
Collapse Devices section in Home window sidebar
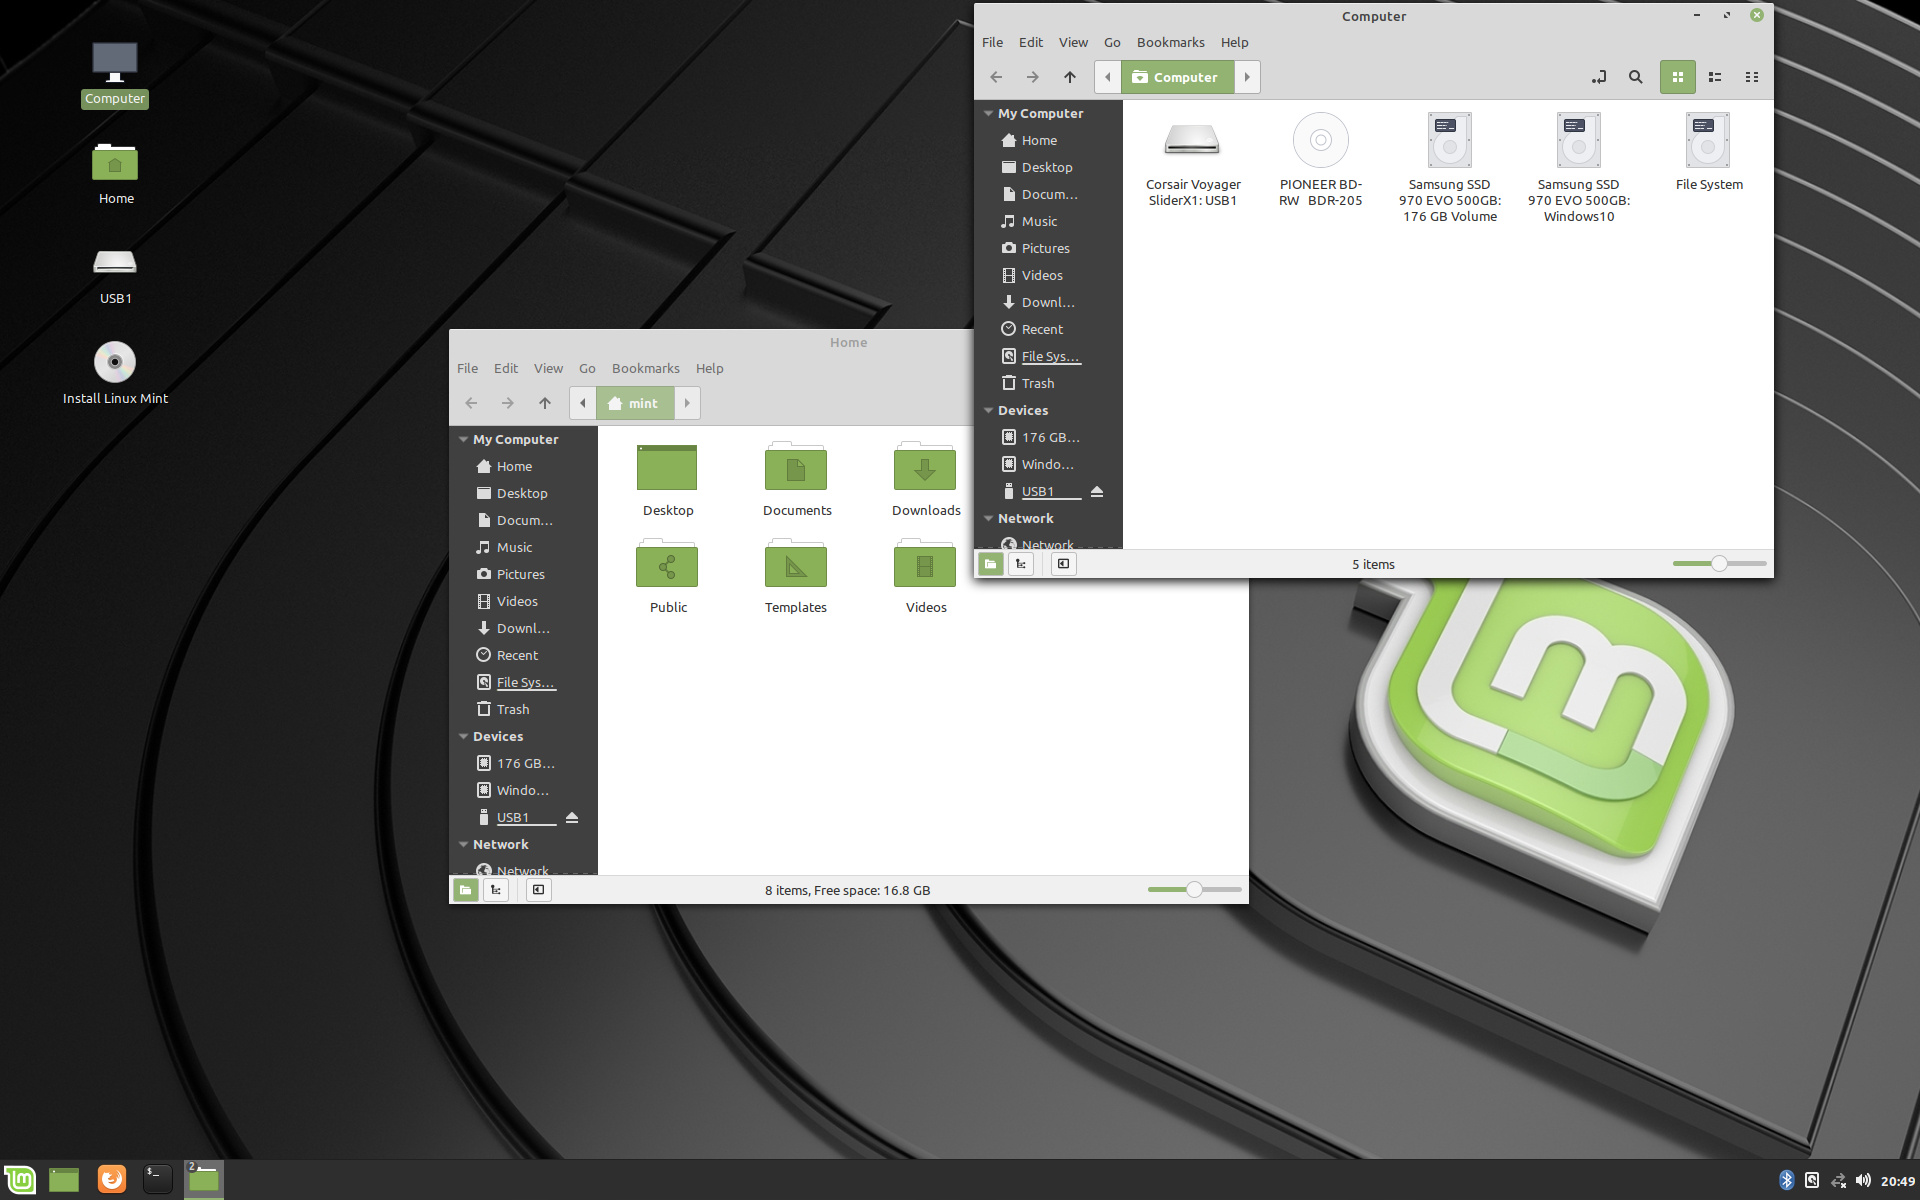click(463, 736)
